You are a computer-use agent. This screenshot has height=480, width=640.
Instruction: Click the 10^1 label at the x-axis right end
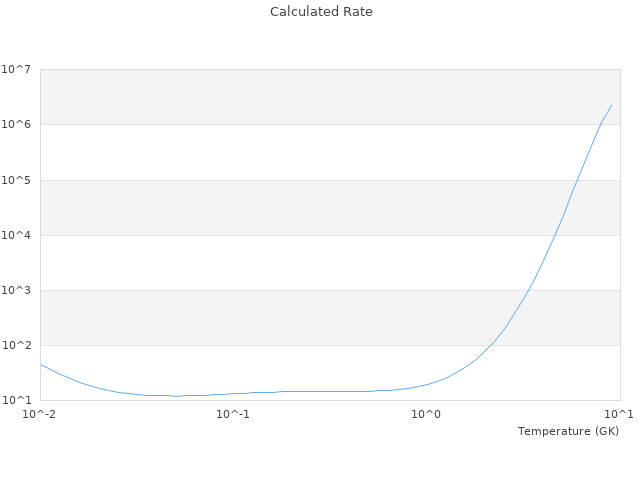[x=619, y=414]
